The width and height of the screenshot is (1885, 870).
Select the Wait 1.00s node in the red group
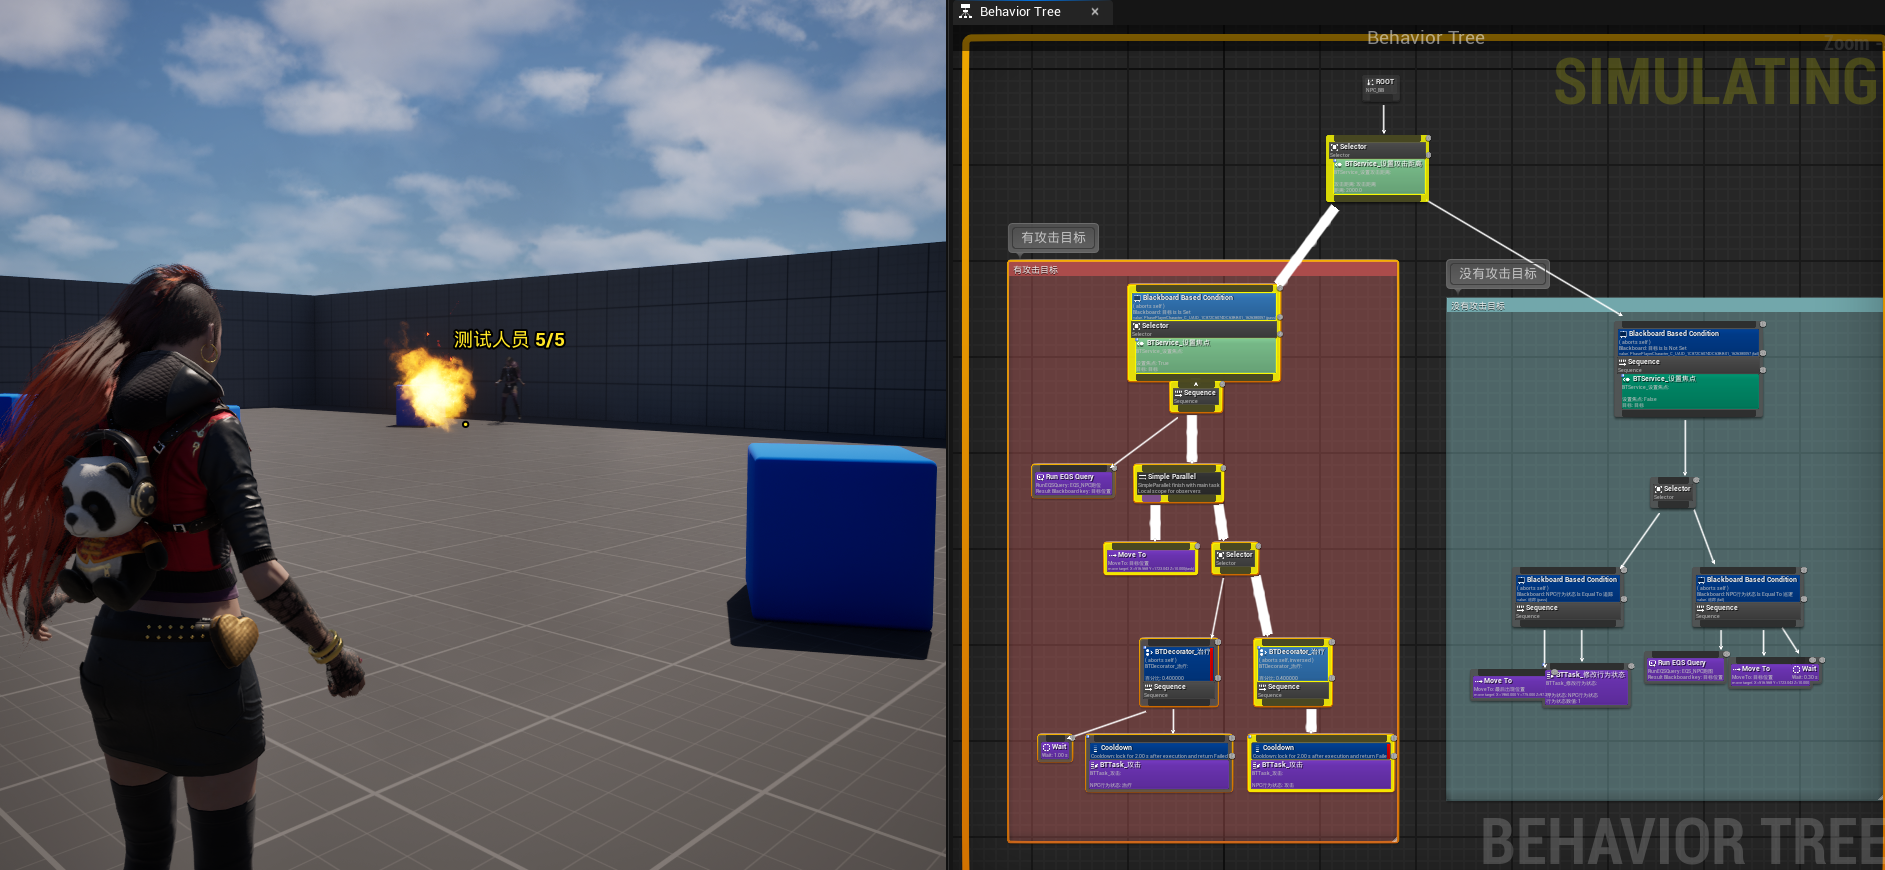[x=1055, y=749]
